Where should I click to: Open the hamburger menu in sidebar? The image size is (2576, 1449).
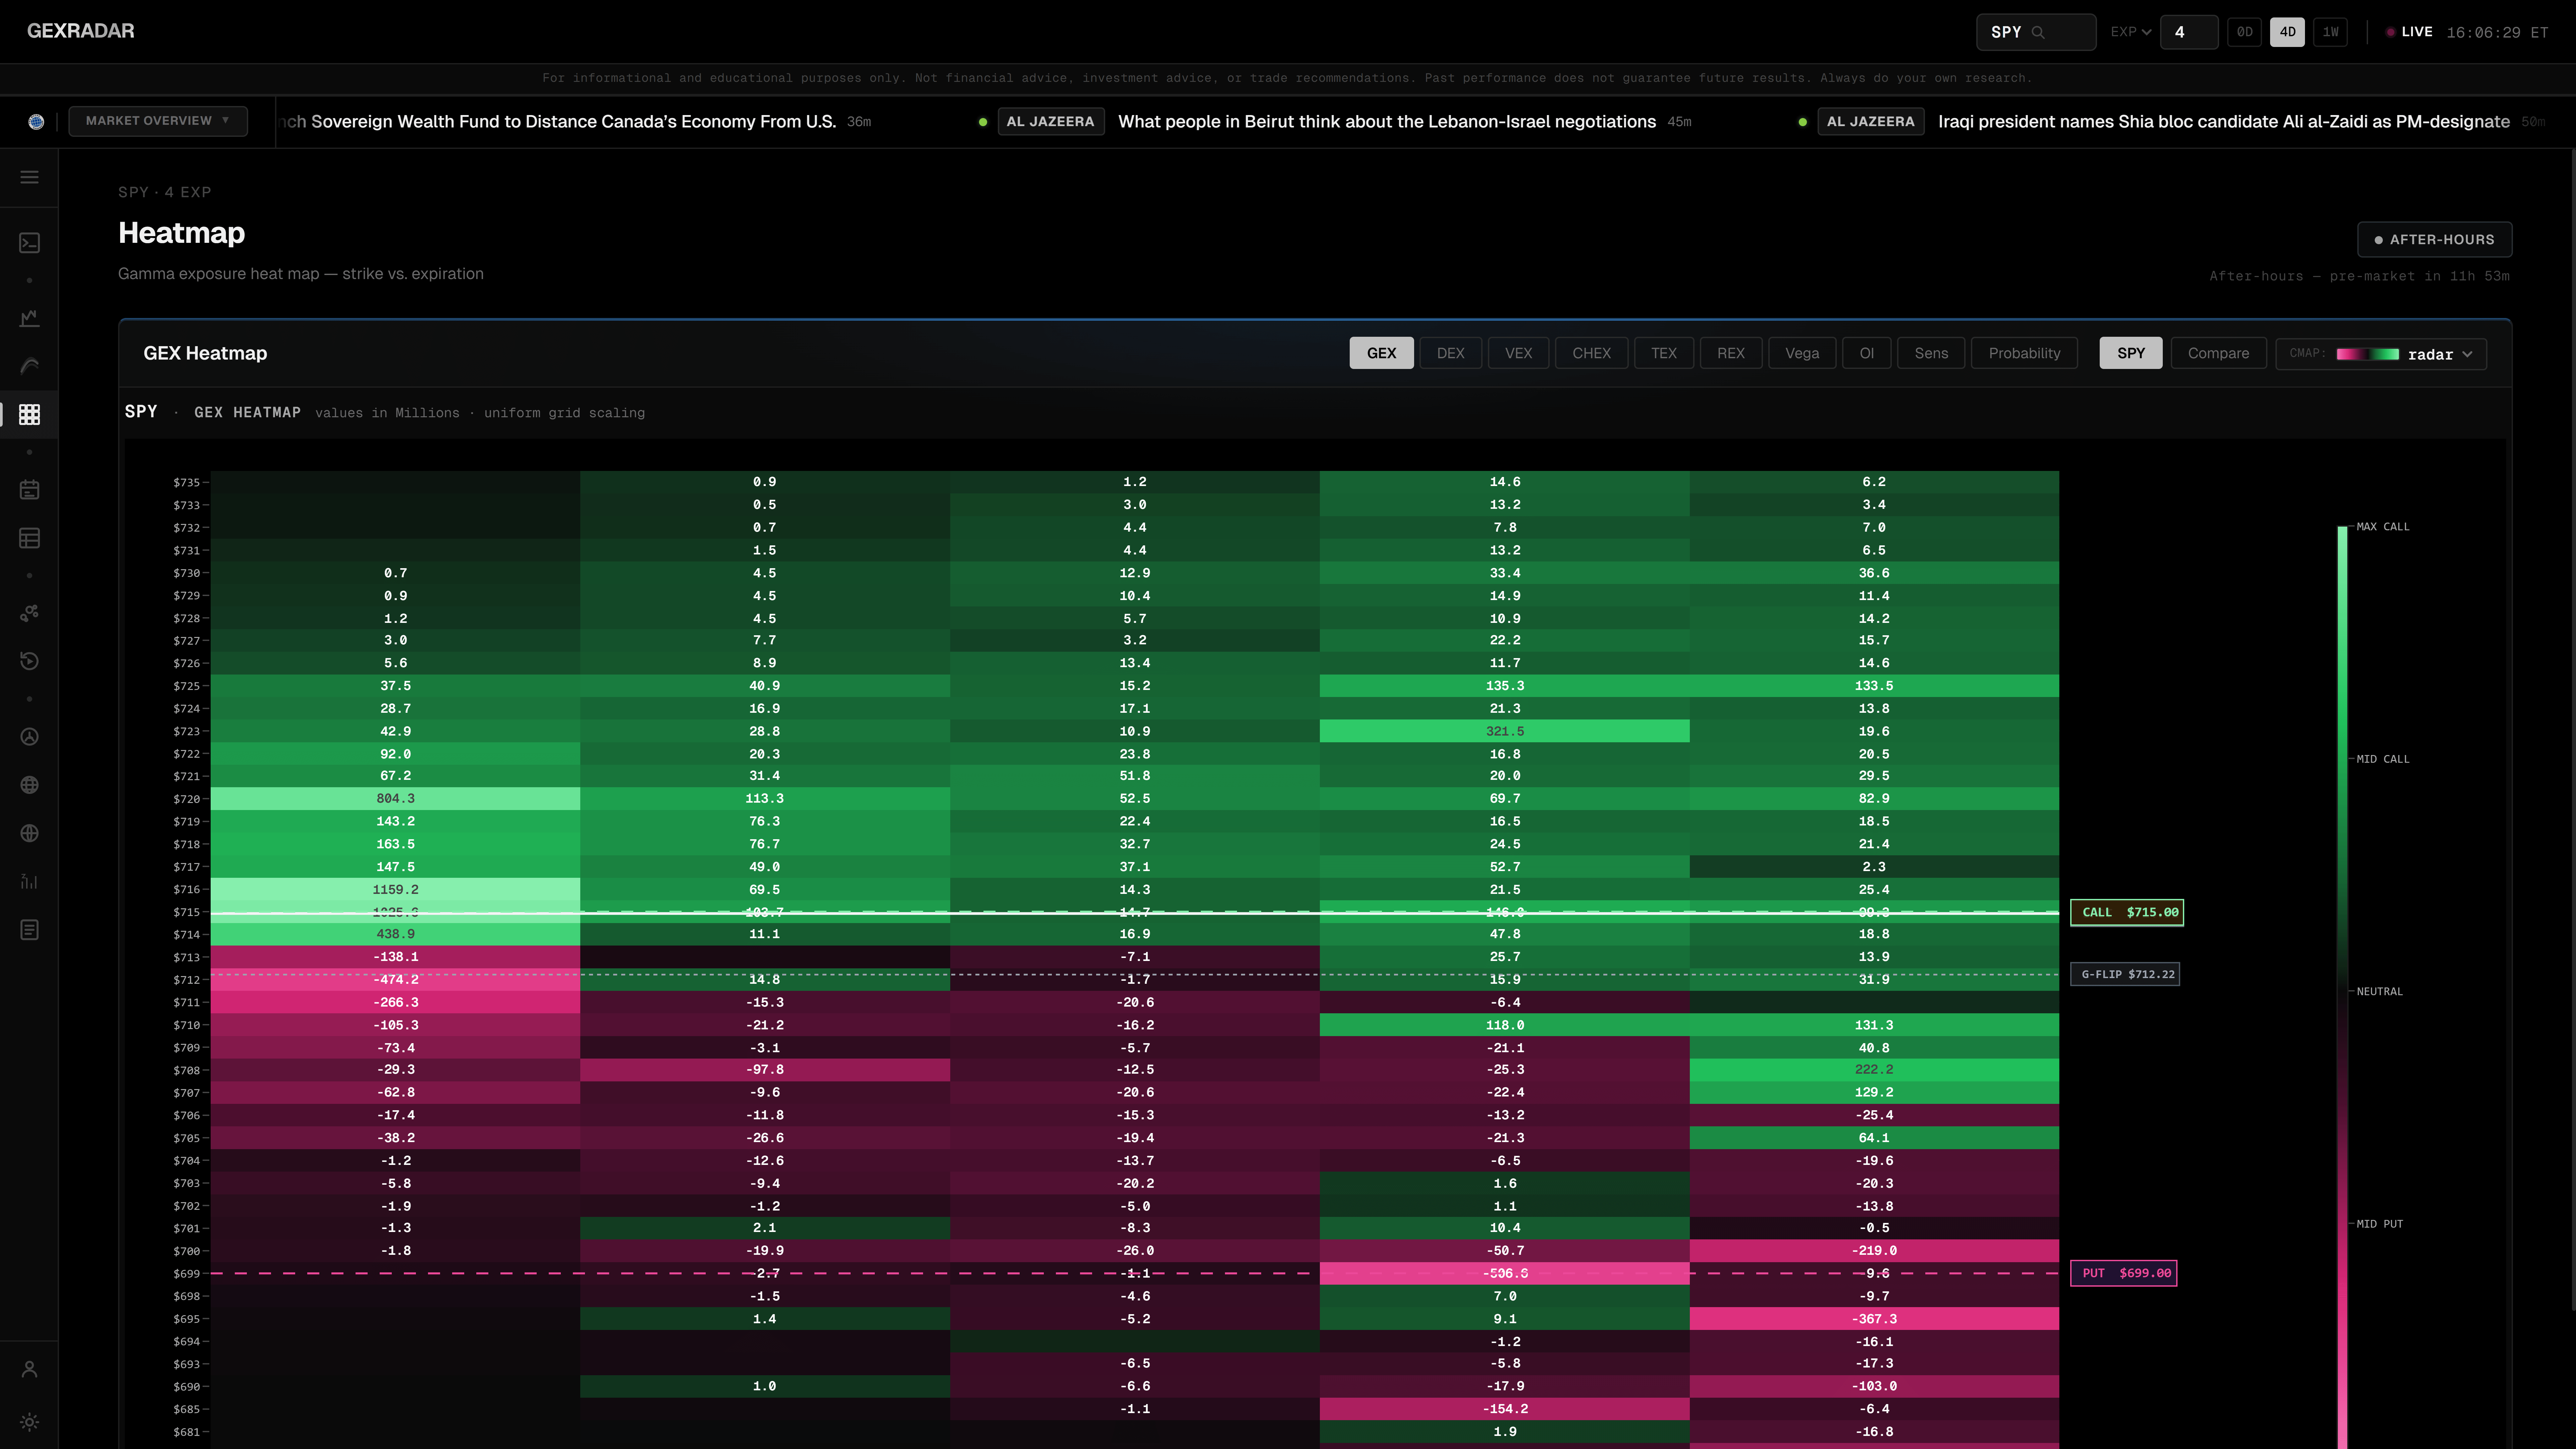[x=29, y=177]
